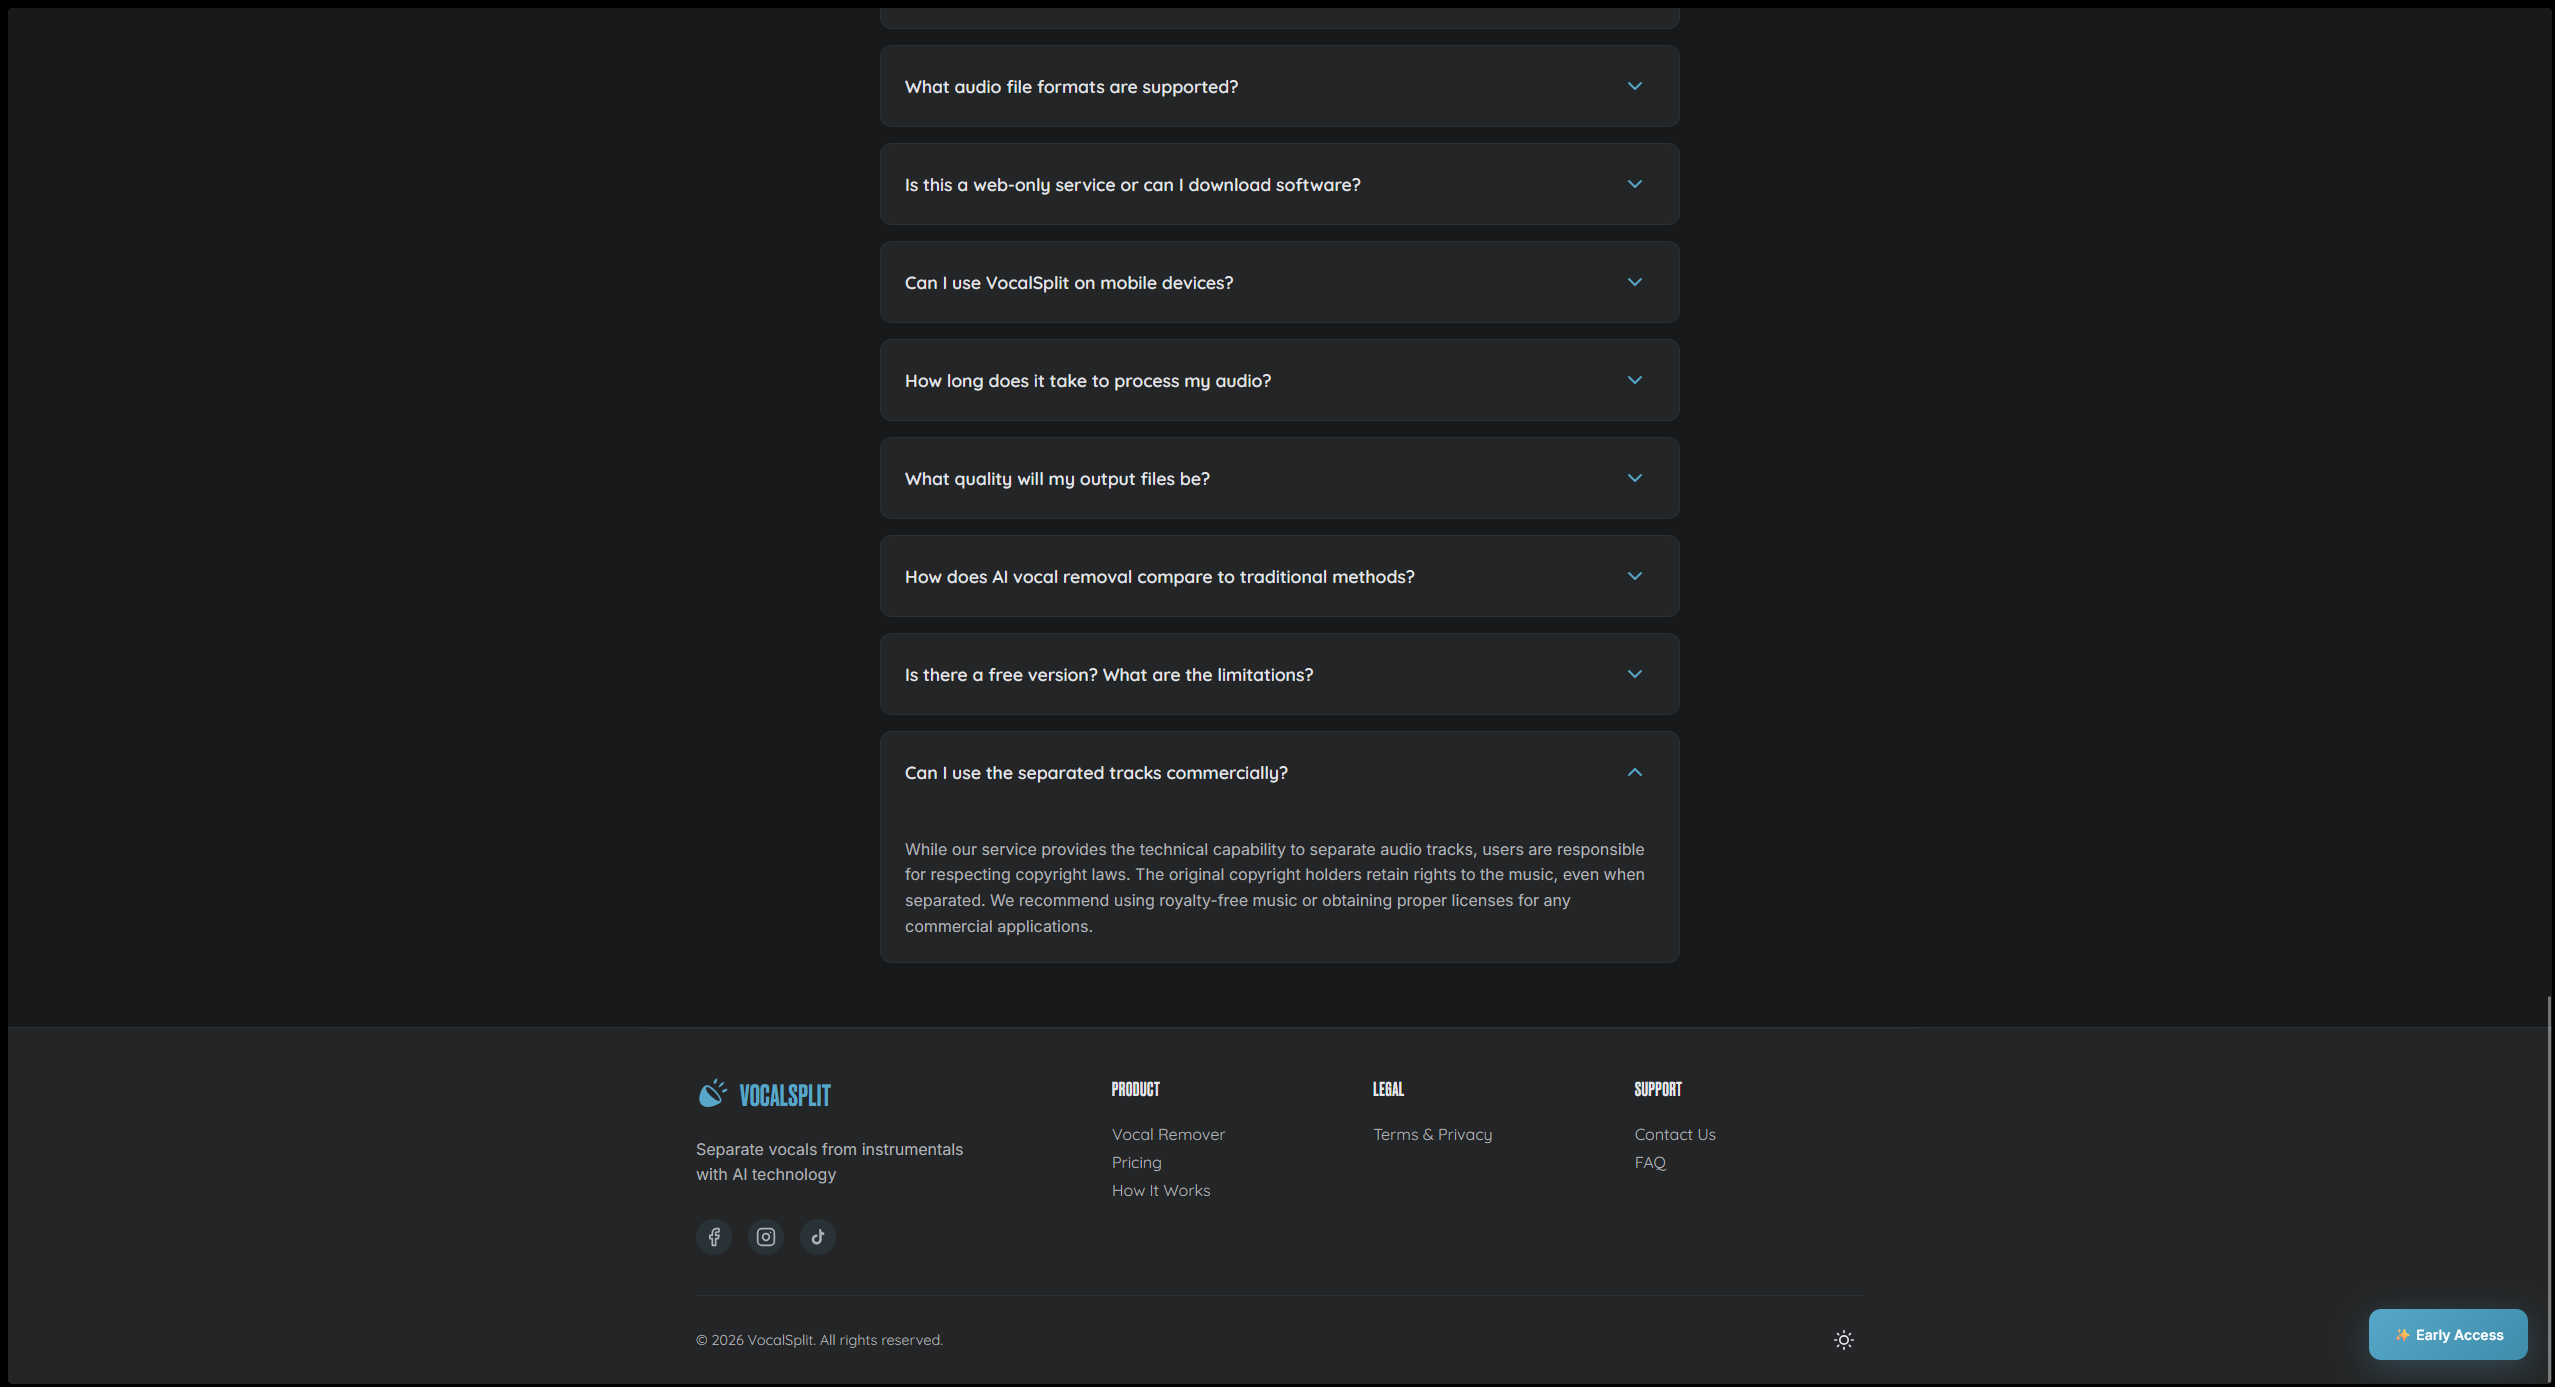Open the How It Works footer link
The image size is (2555, 1387).
pos(1161,1190)
